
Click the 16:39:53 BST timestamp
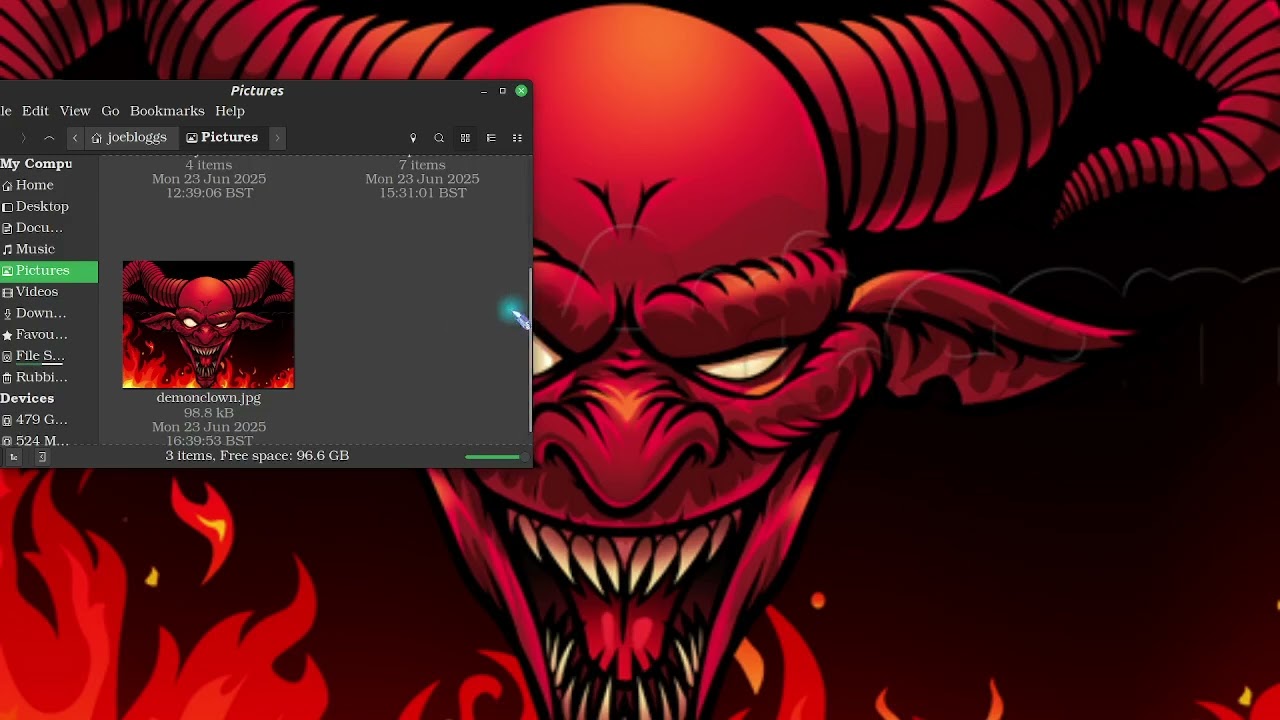pos(209,440)
